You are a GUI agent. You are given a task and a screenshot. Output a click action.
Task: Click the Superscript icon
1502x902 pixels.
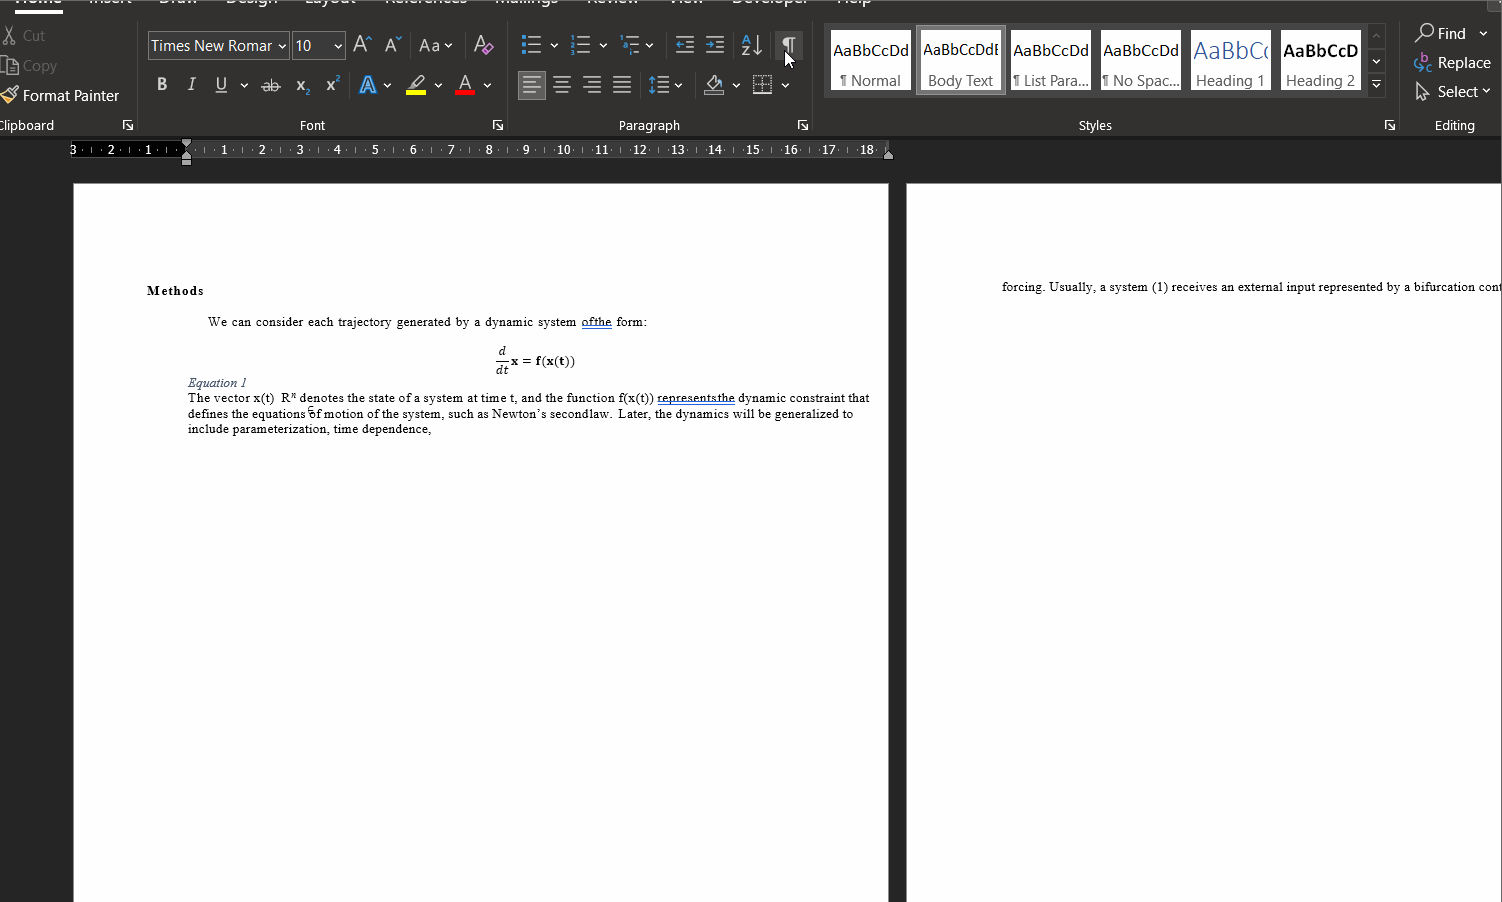pos(331,84)
